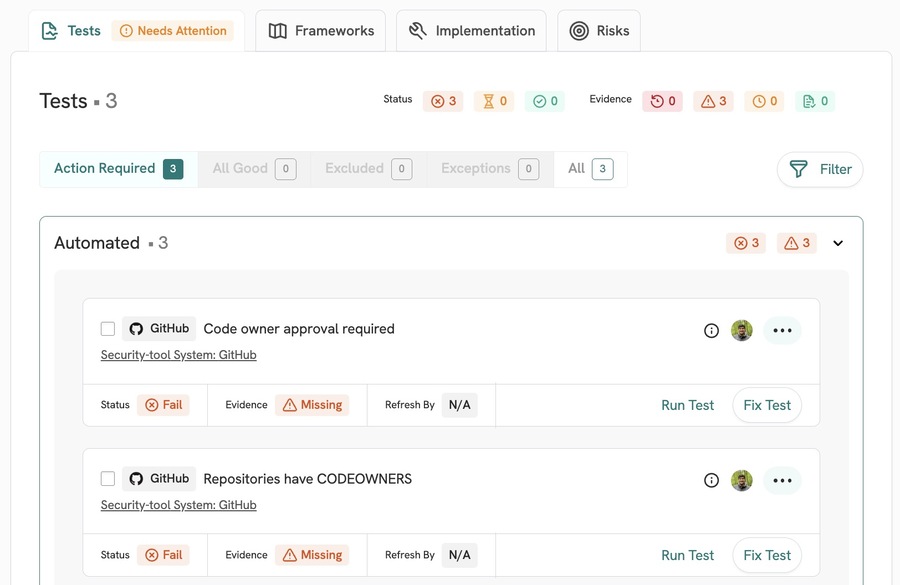Viewport: 900px width, 585px height.
Task: Open the Filter options
Action: click(x=820, y=169)
